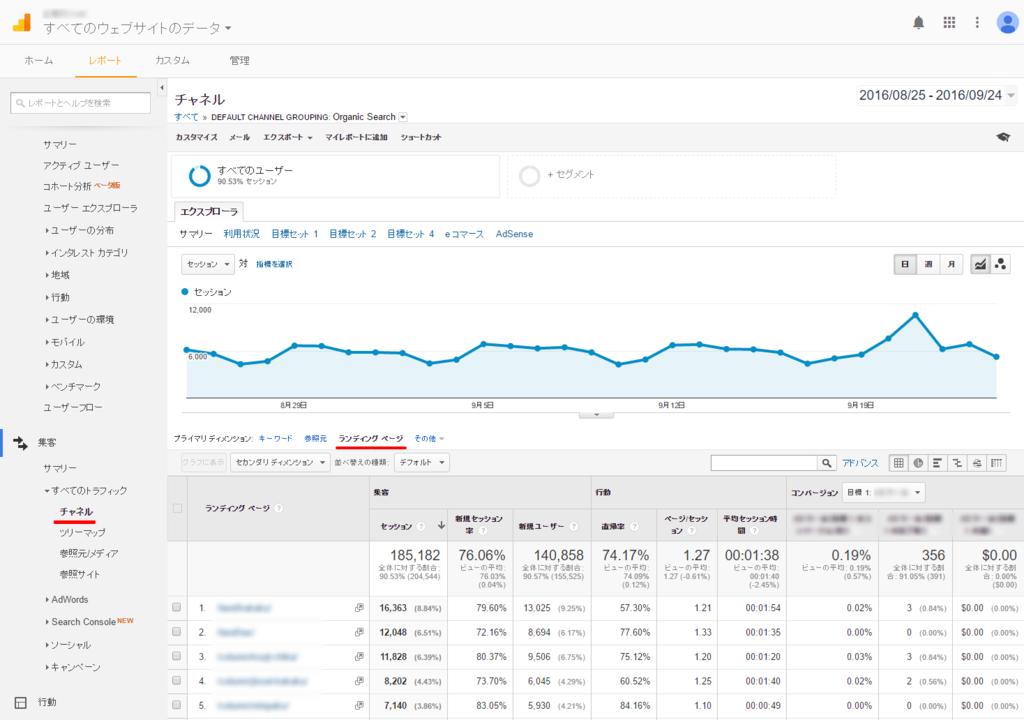Select the data table view icon
Image resolution: width=1024 pixels, height=720 pixels.
coord(899,463)
